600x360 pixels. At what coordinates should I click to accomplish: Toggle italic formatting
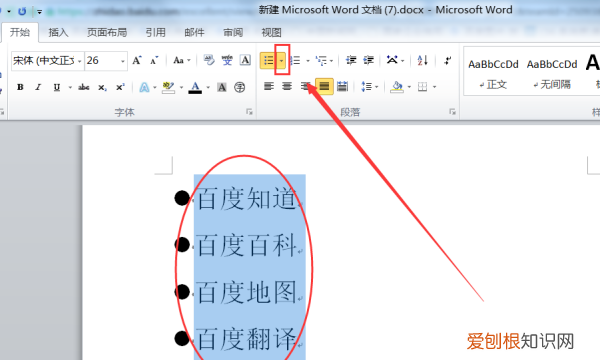point(38,87)
